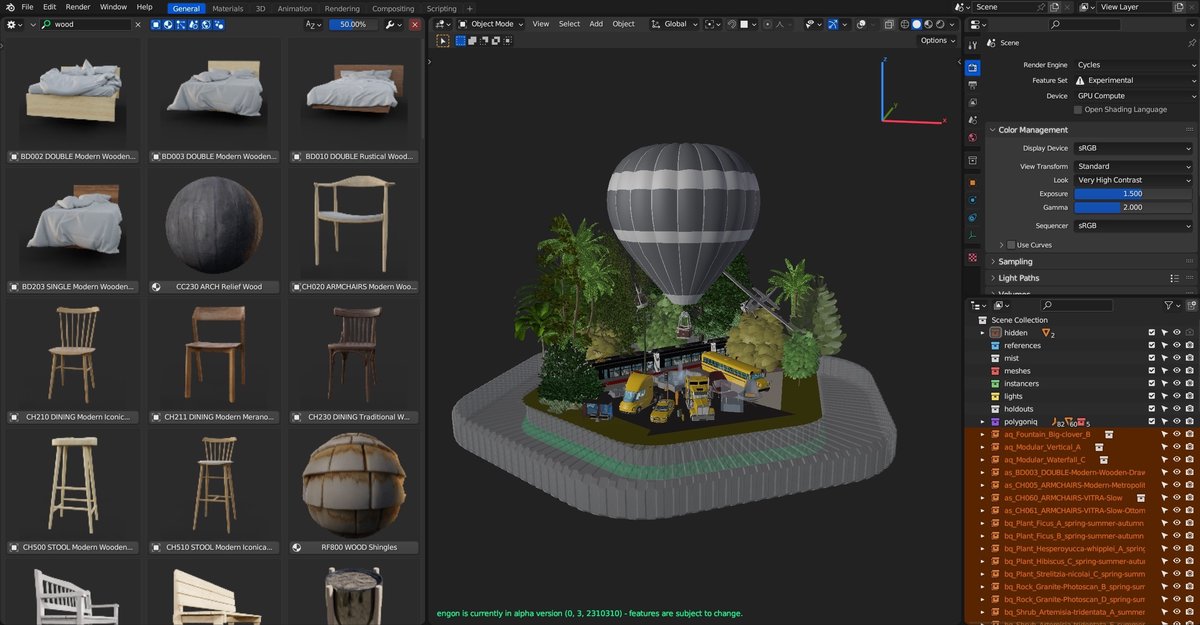
Task: Open the output properties tab icon
Action: pos(973,85)
